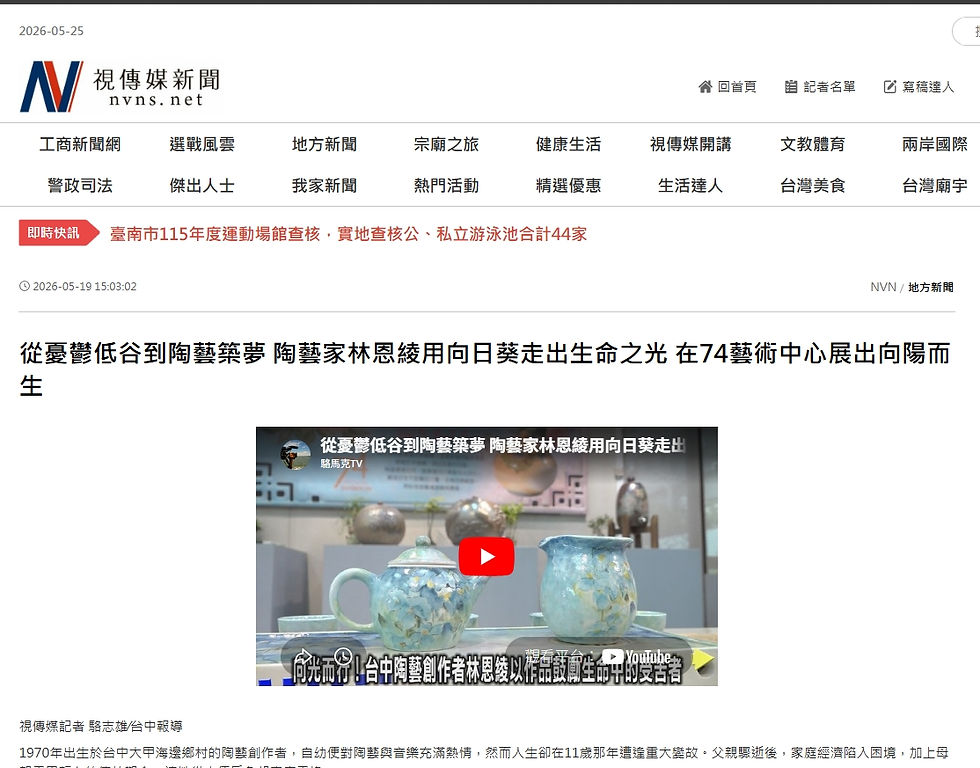
Task: Open 寫稿達人 link
Action: (x=928, y=87)
